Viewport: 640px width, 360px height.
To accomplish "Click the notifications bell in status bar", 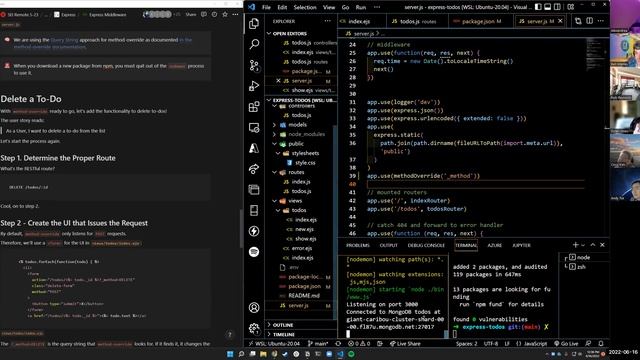I will pos(601,344).
